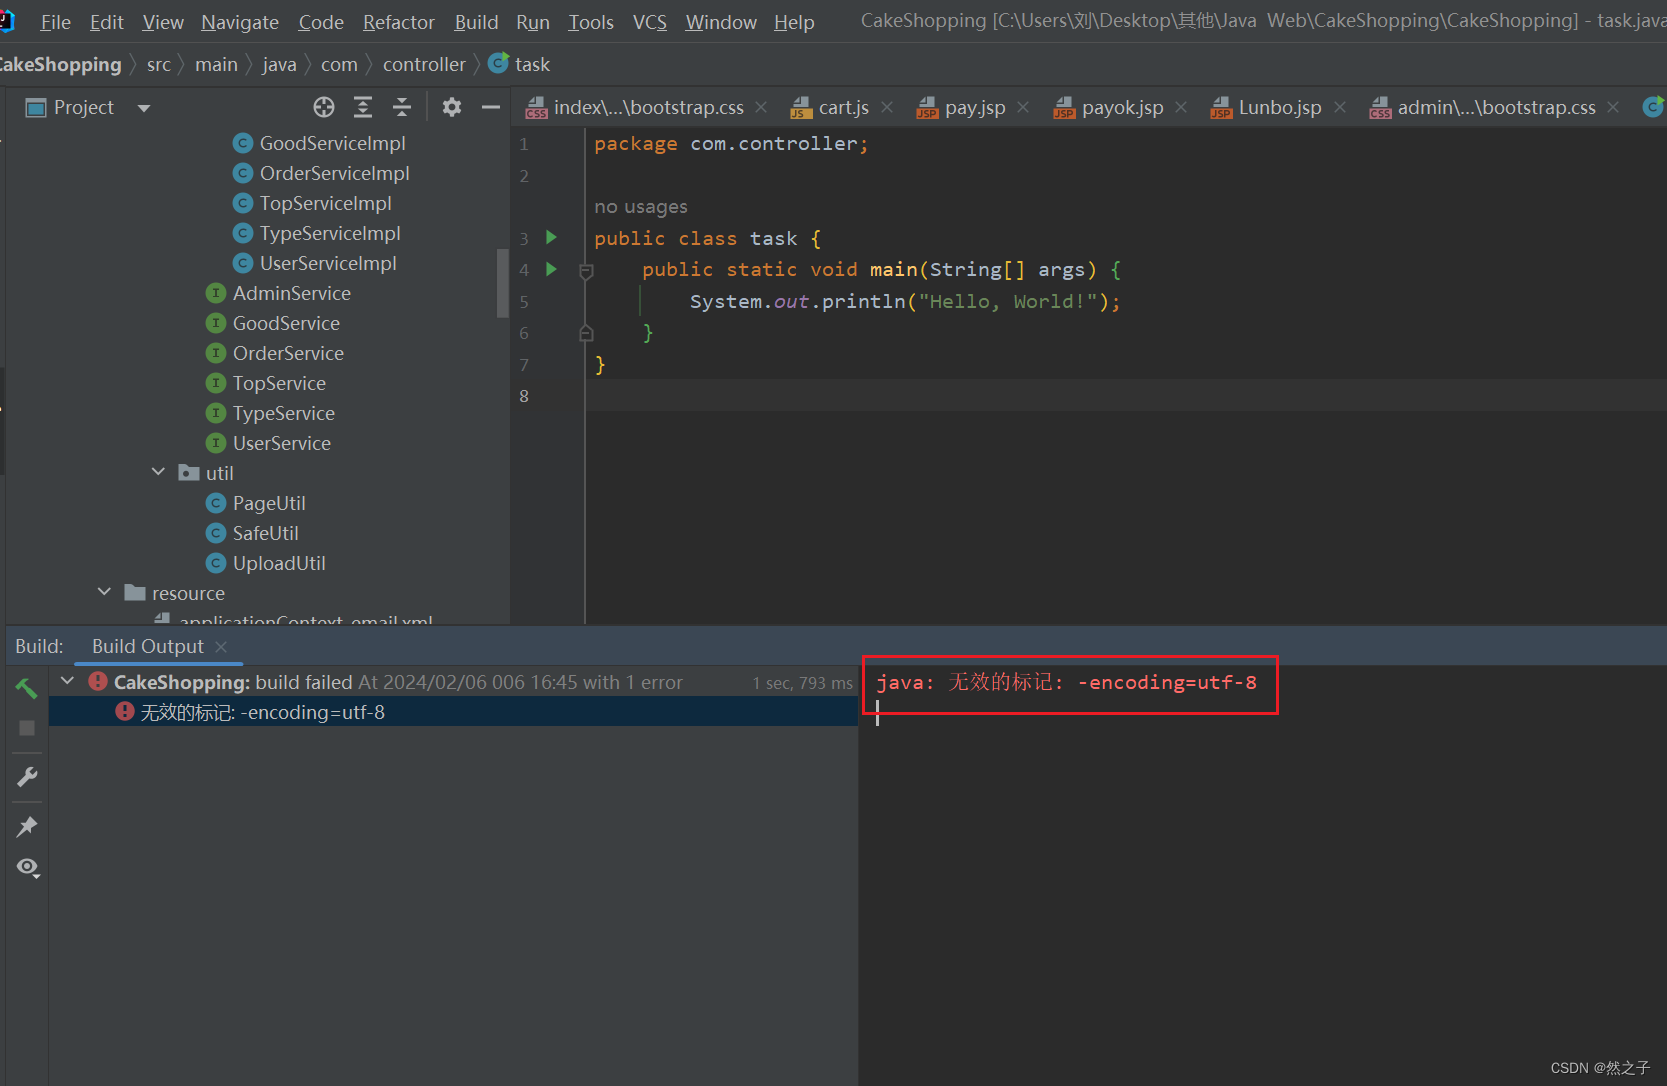Run the task class from the gutter arrow

pos(550,238)
